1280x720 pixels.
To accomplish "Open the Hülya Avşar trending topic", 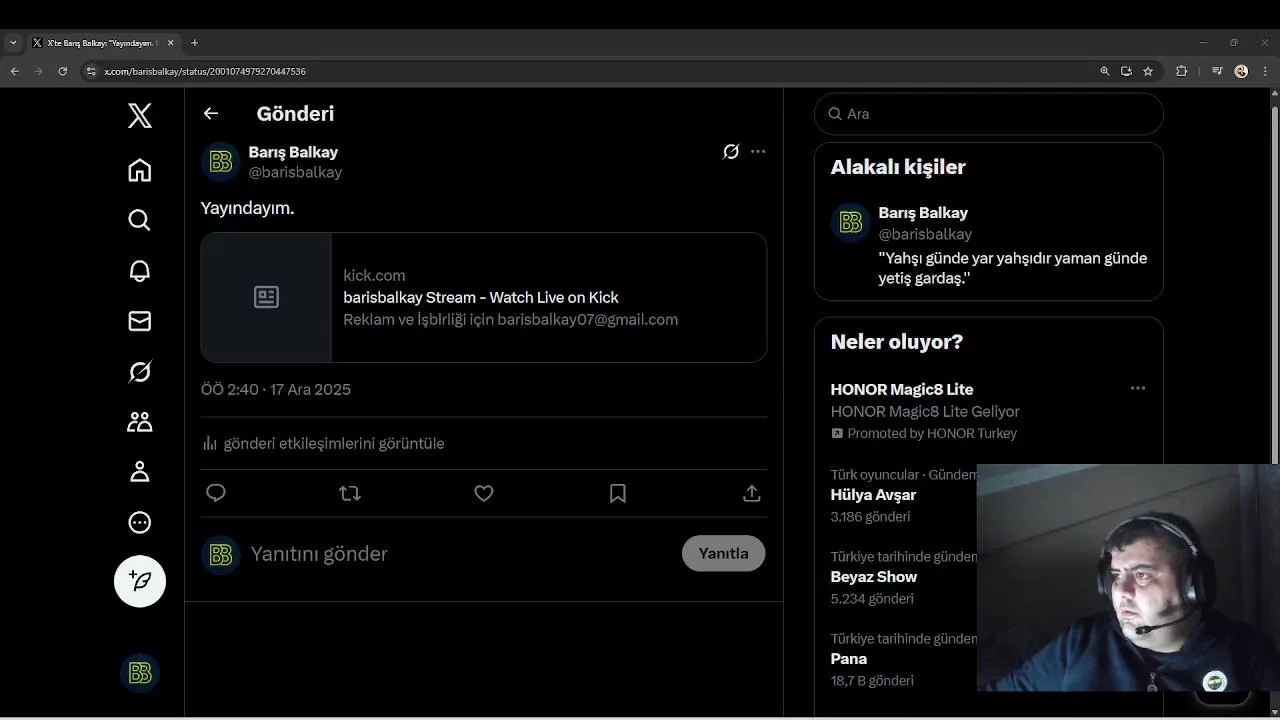I will click(873, 495).
